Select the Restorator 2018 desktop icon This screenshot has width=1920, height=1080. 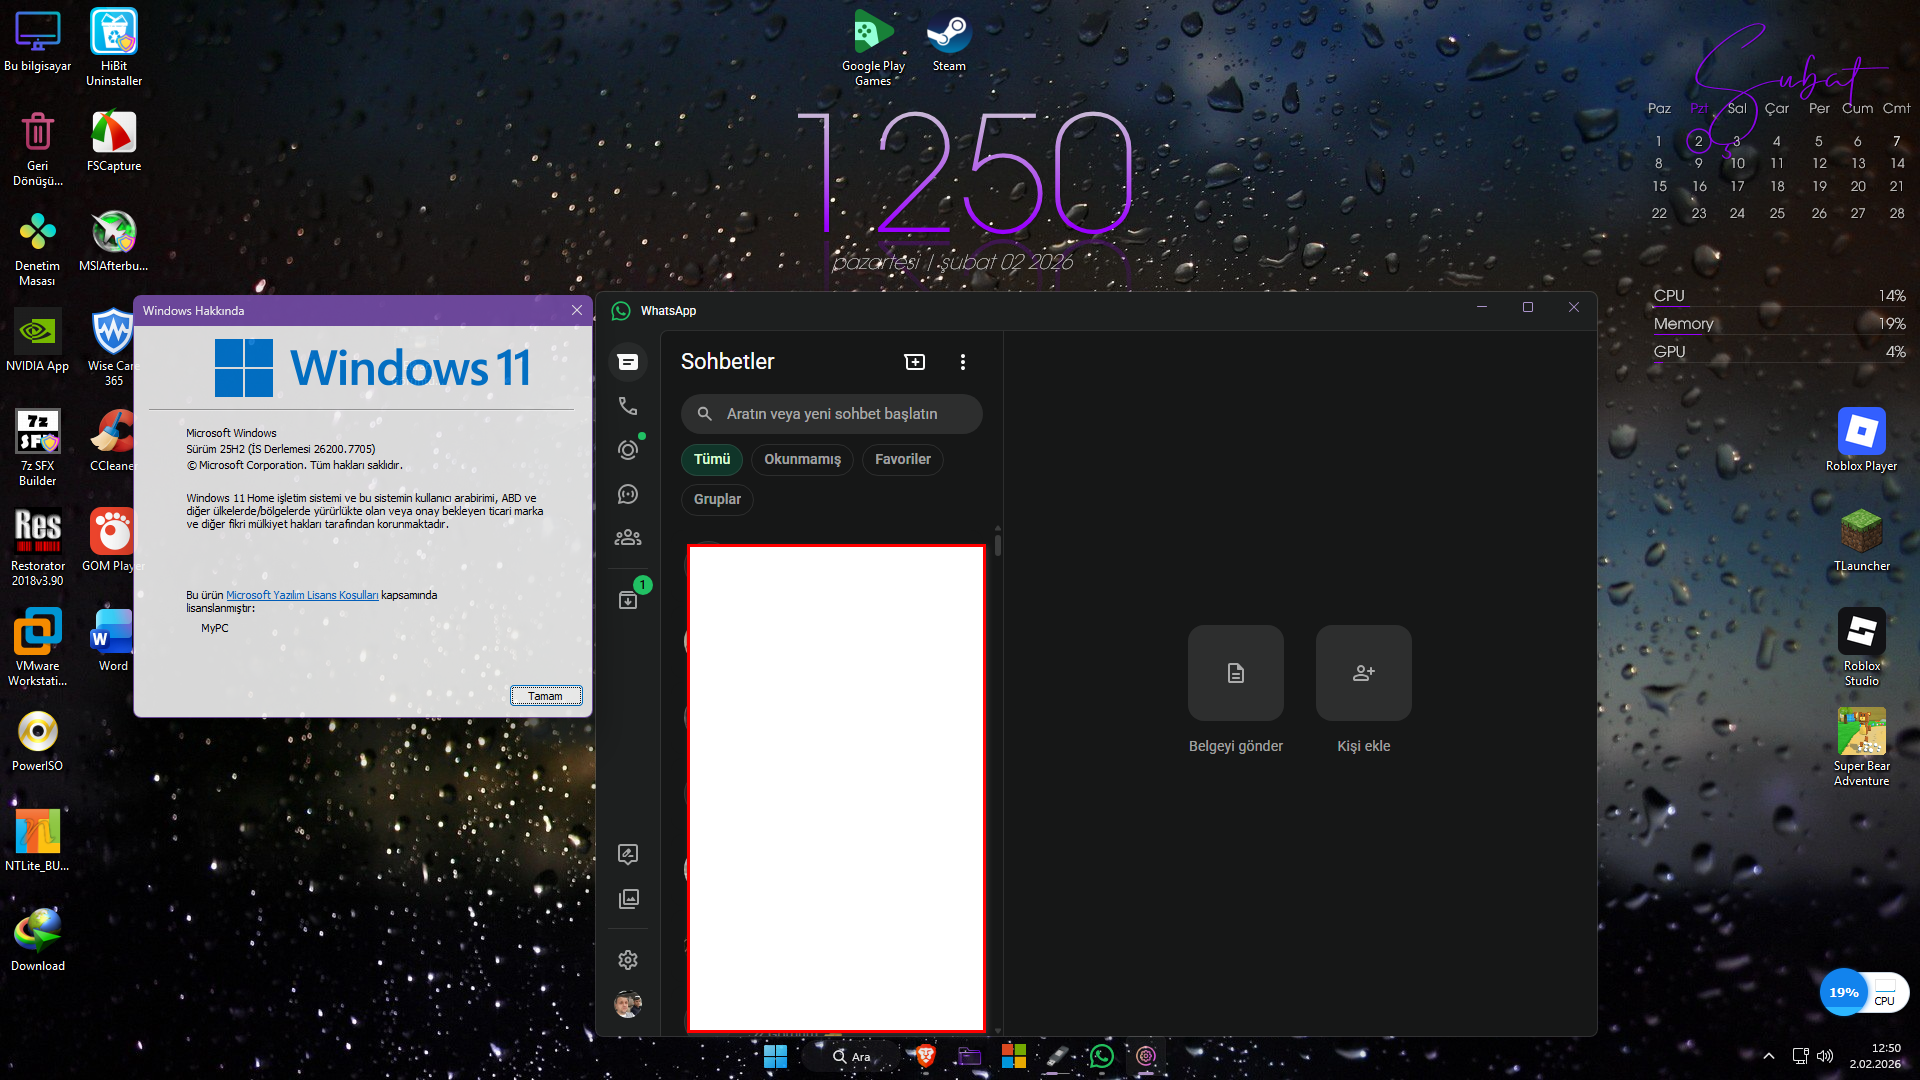38,548
